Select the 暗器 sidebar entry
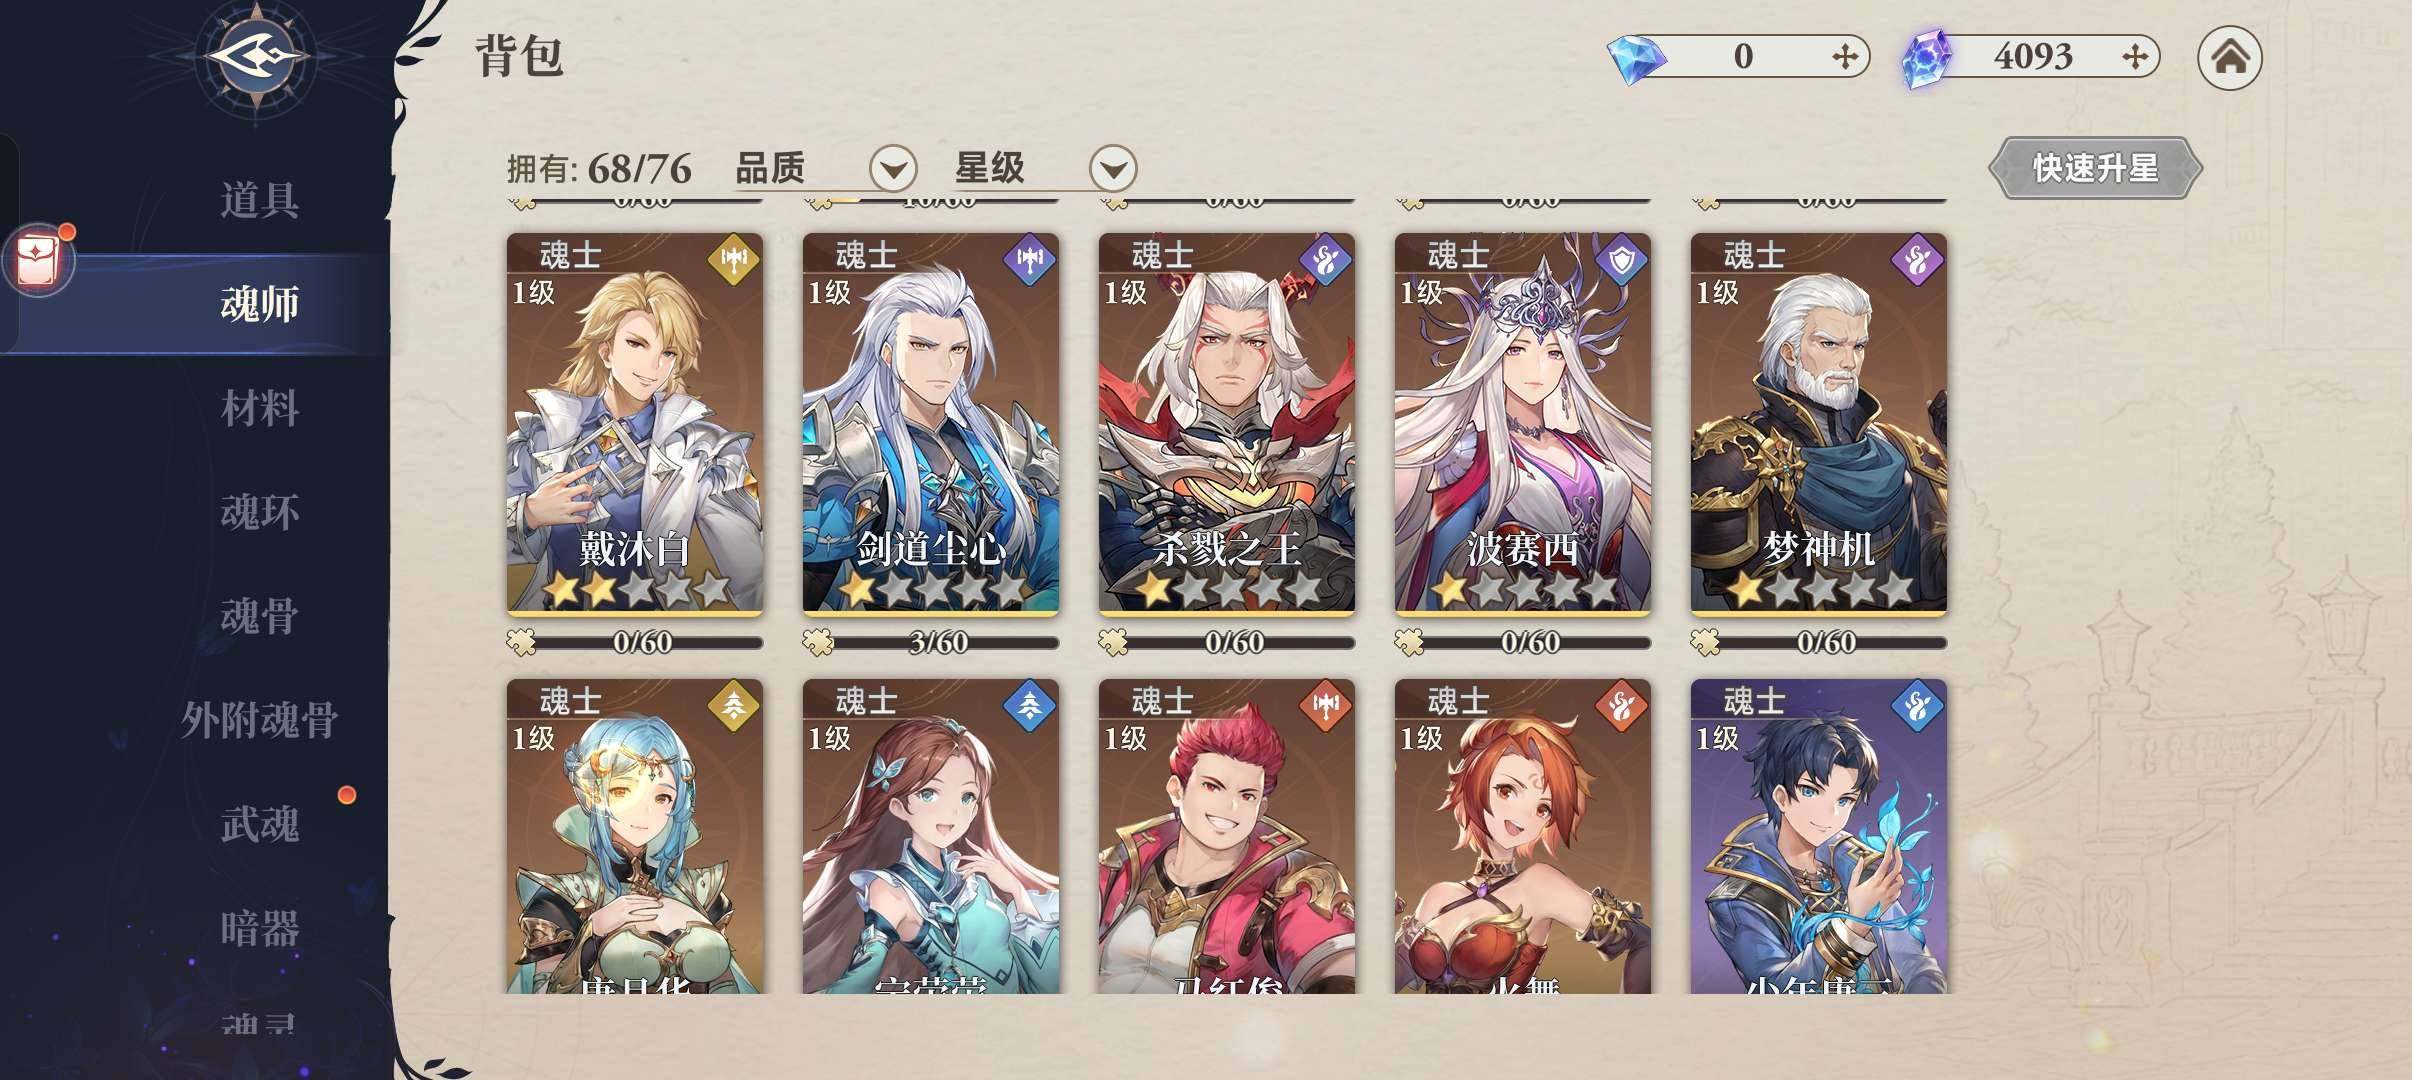The width and height of the screenshot is (2412, 1080). 259,928
